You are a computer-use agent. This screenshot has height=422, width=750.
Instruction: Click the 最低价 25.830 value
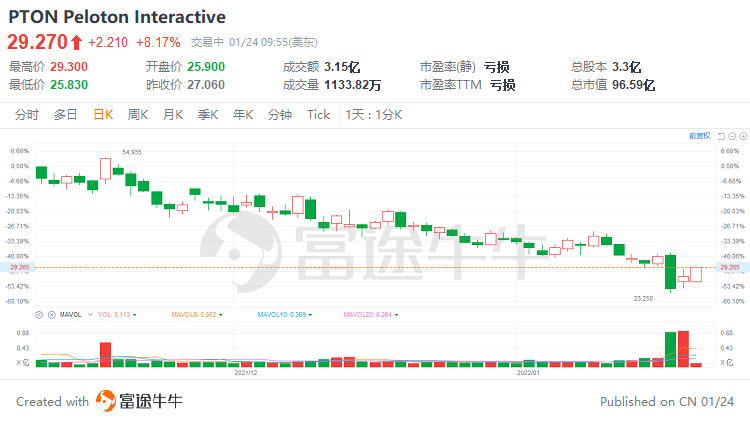(x=69, y=85)
